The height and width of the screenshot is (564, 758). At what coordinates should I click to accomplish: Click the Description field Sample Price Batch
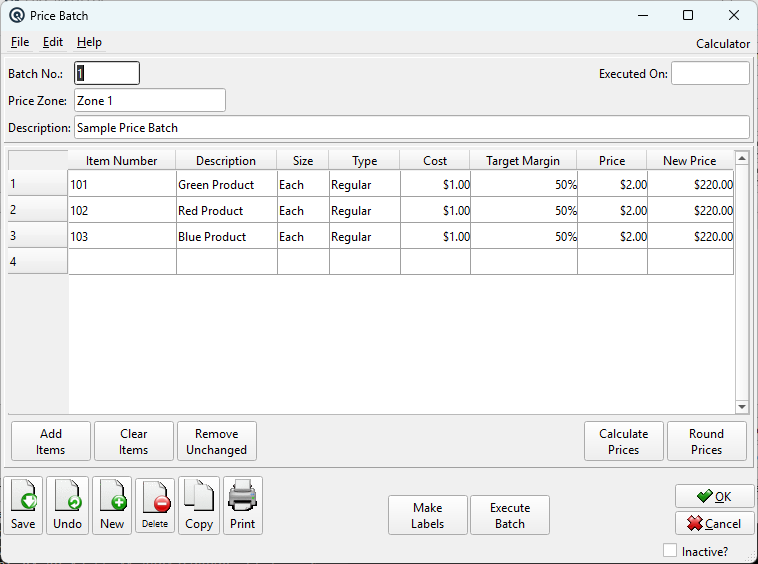point(412,128)
